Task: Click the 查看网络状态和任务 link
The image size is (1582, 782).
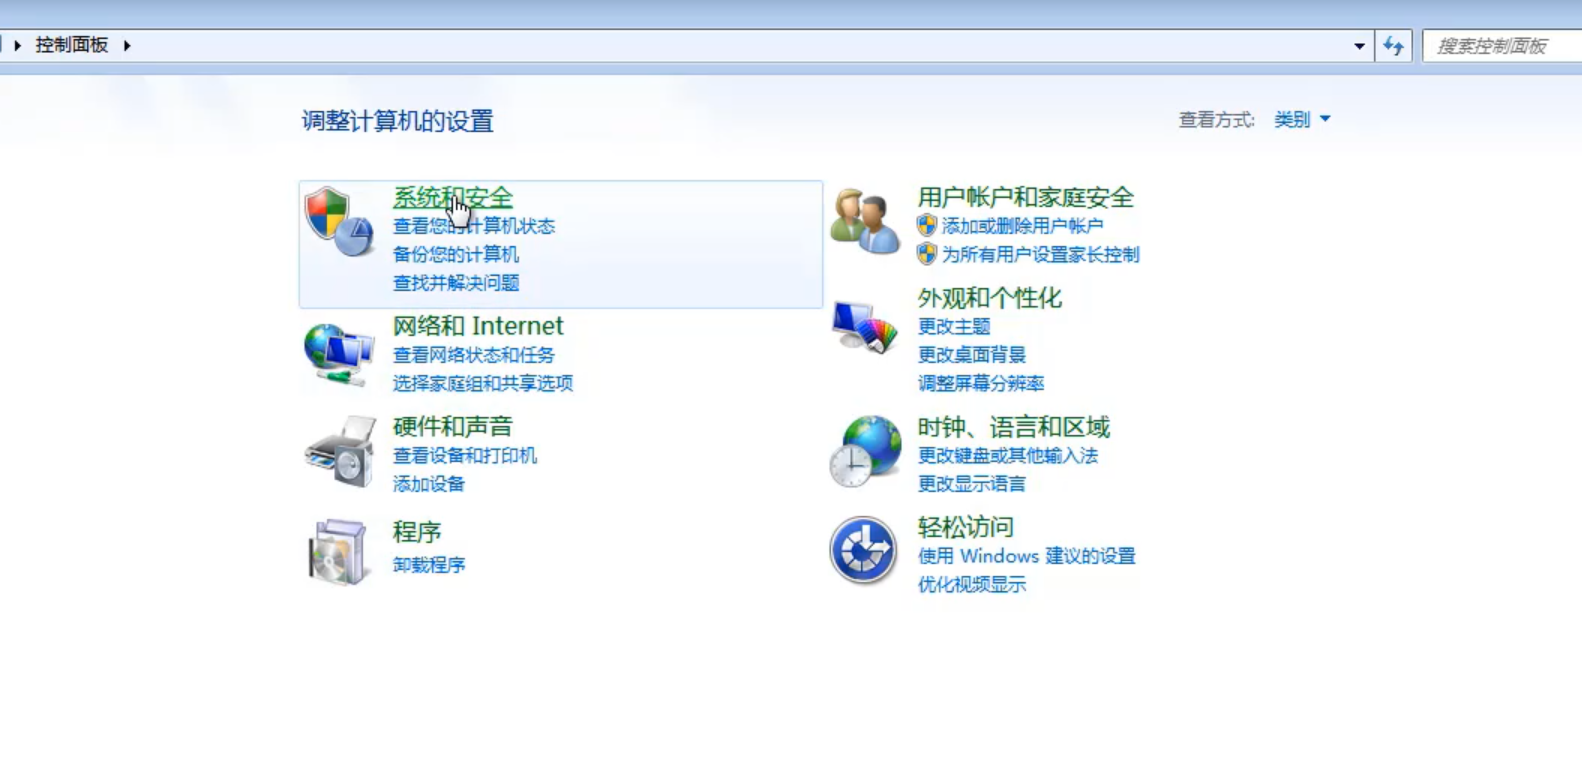Action: point(474,355)
